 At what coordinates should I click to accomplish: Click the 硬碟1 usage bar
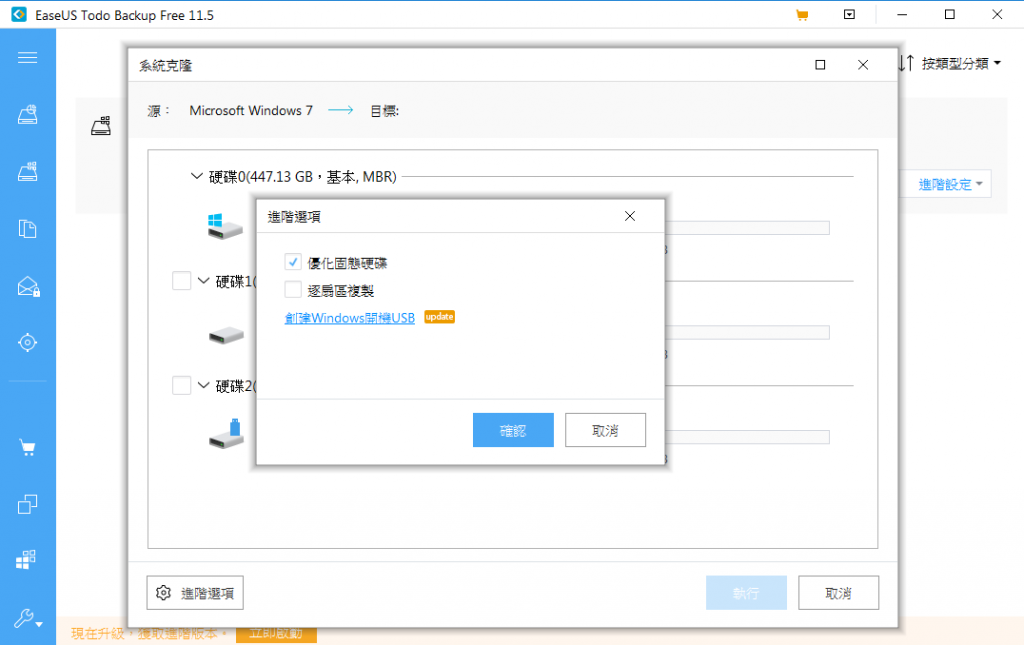pyautogui.click(x=747, y=332)
